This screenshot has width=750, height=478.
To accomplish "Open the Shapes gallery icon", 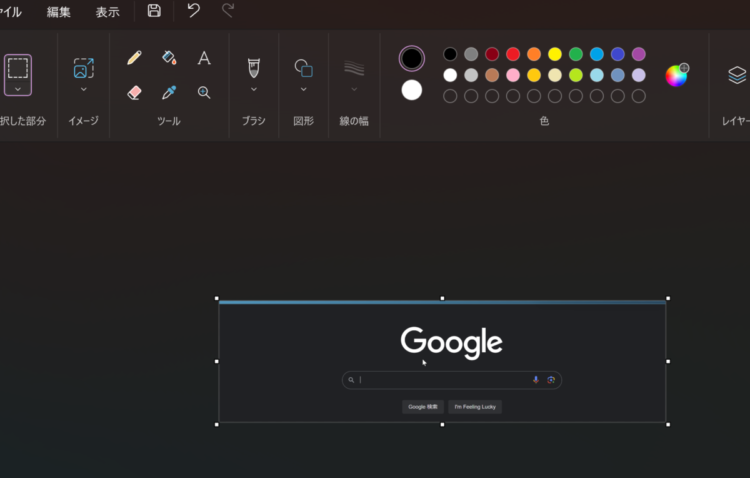I will coord(303,68).
